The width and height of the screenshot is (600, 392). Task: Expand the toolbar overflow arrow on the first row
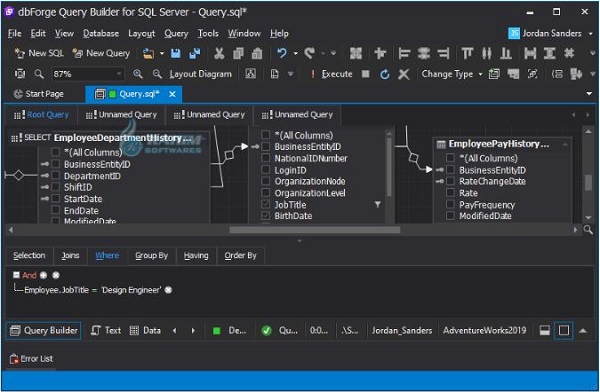(x=592, y=53)
